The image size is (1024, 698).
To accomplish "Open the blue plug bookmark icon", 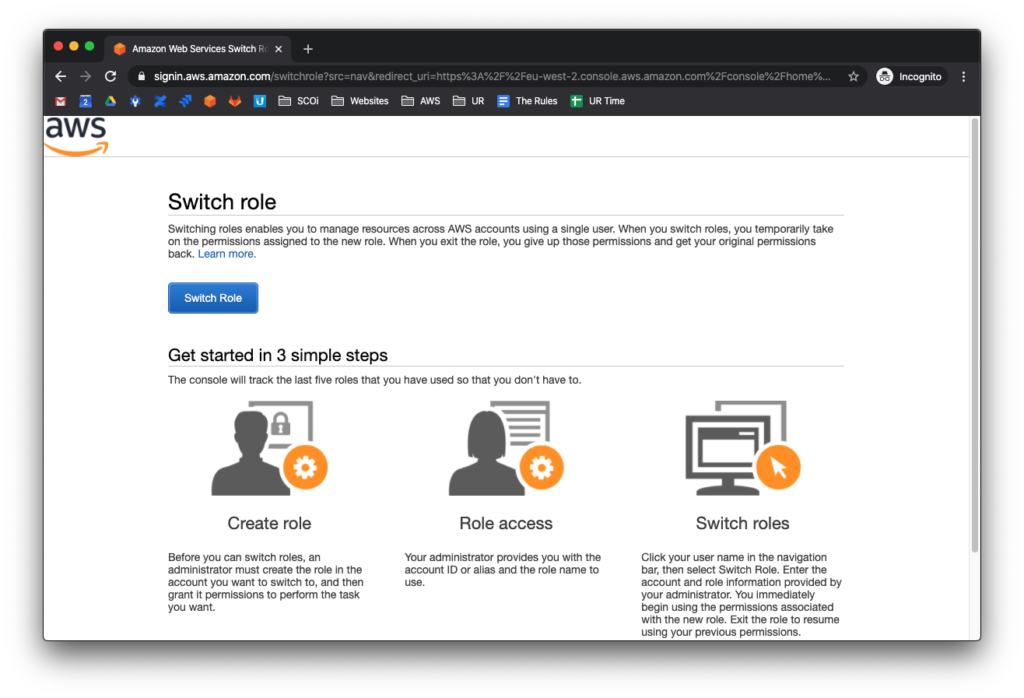I will (x=135, y=101).
